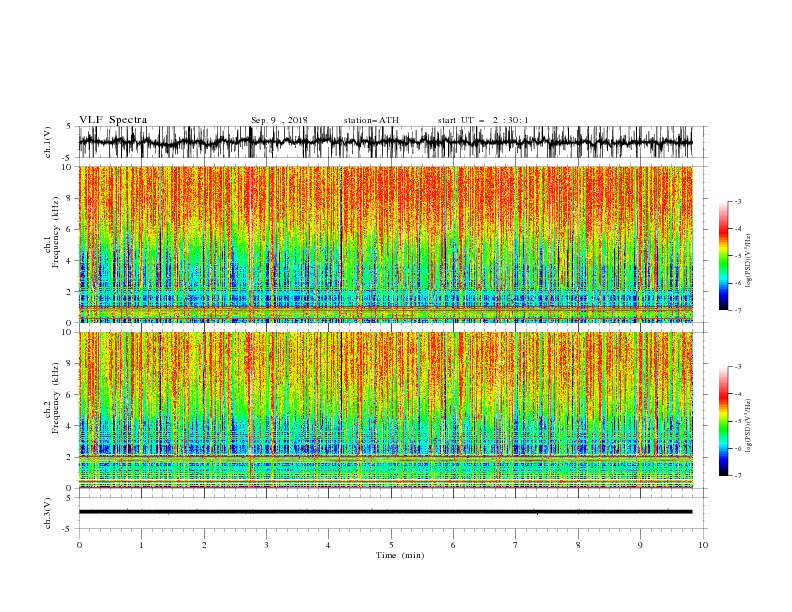Click the '8' kHz tick on ch.1 frequency axis
Viewport: 792px width, 612px height.
pos(69,198)
